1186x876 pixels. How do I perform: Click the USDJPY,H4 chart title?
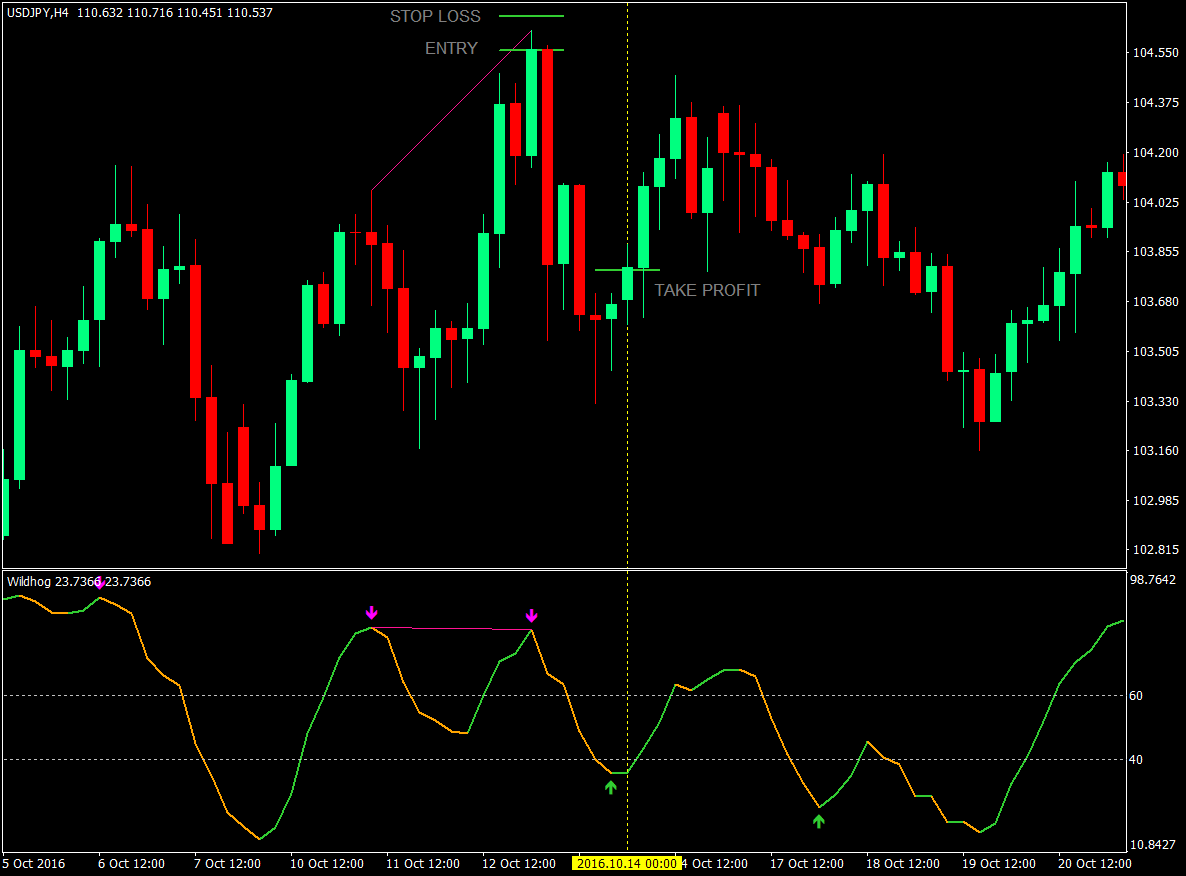[38, 13]
